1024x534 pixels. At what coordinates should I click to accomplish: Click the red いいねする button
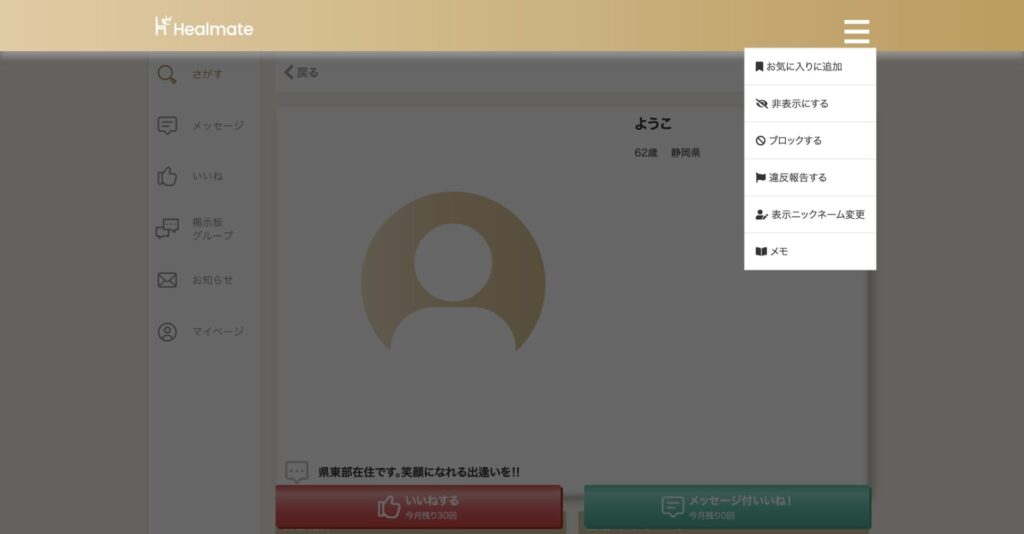coord(419,507)
